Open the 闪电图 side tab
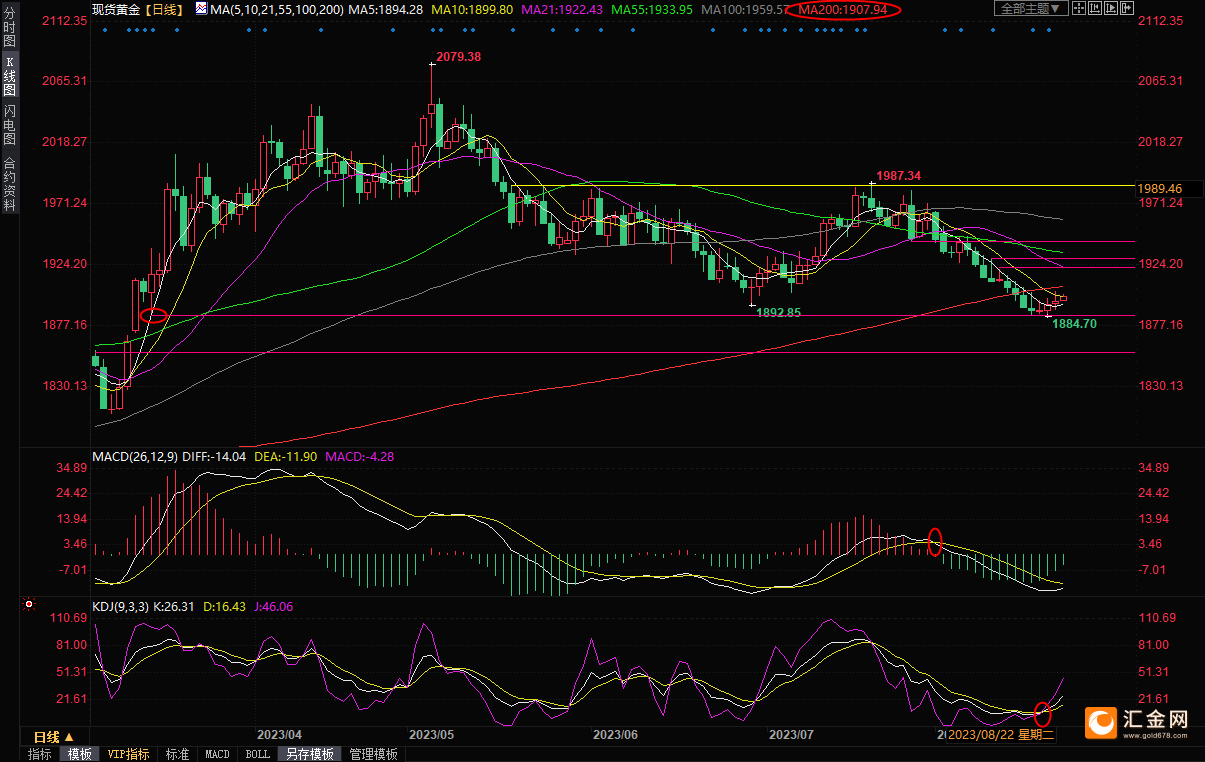Viewport: 1205px width, 762px height. coord(10,126)
